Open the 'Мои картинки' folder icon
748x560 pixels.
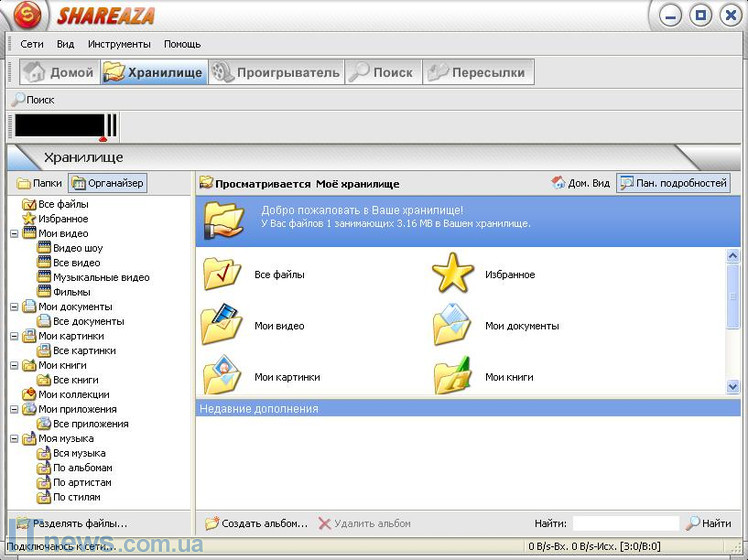222,376
